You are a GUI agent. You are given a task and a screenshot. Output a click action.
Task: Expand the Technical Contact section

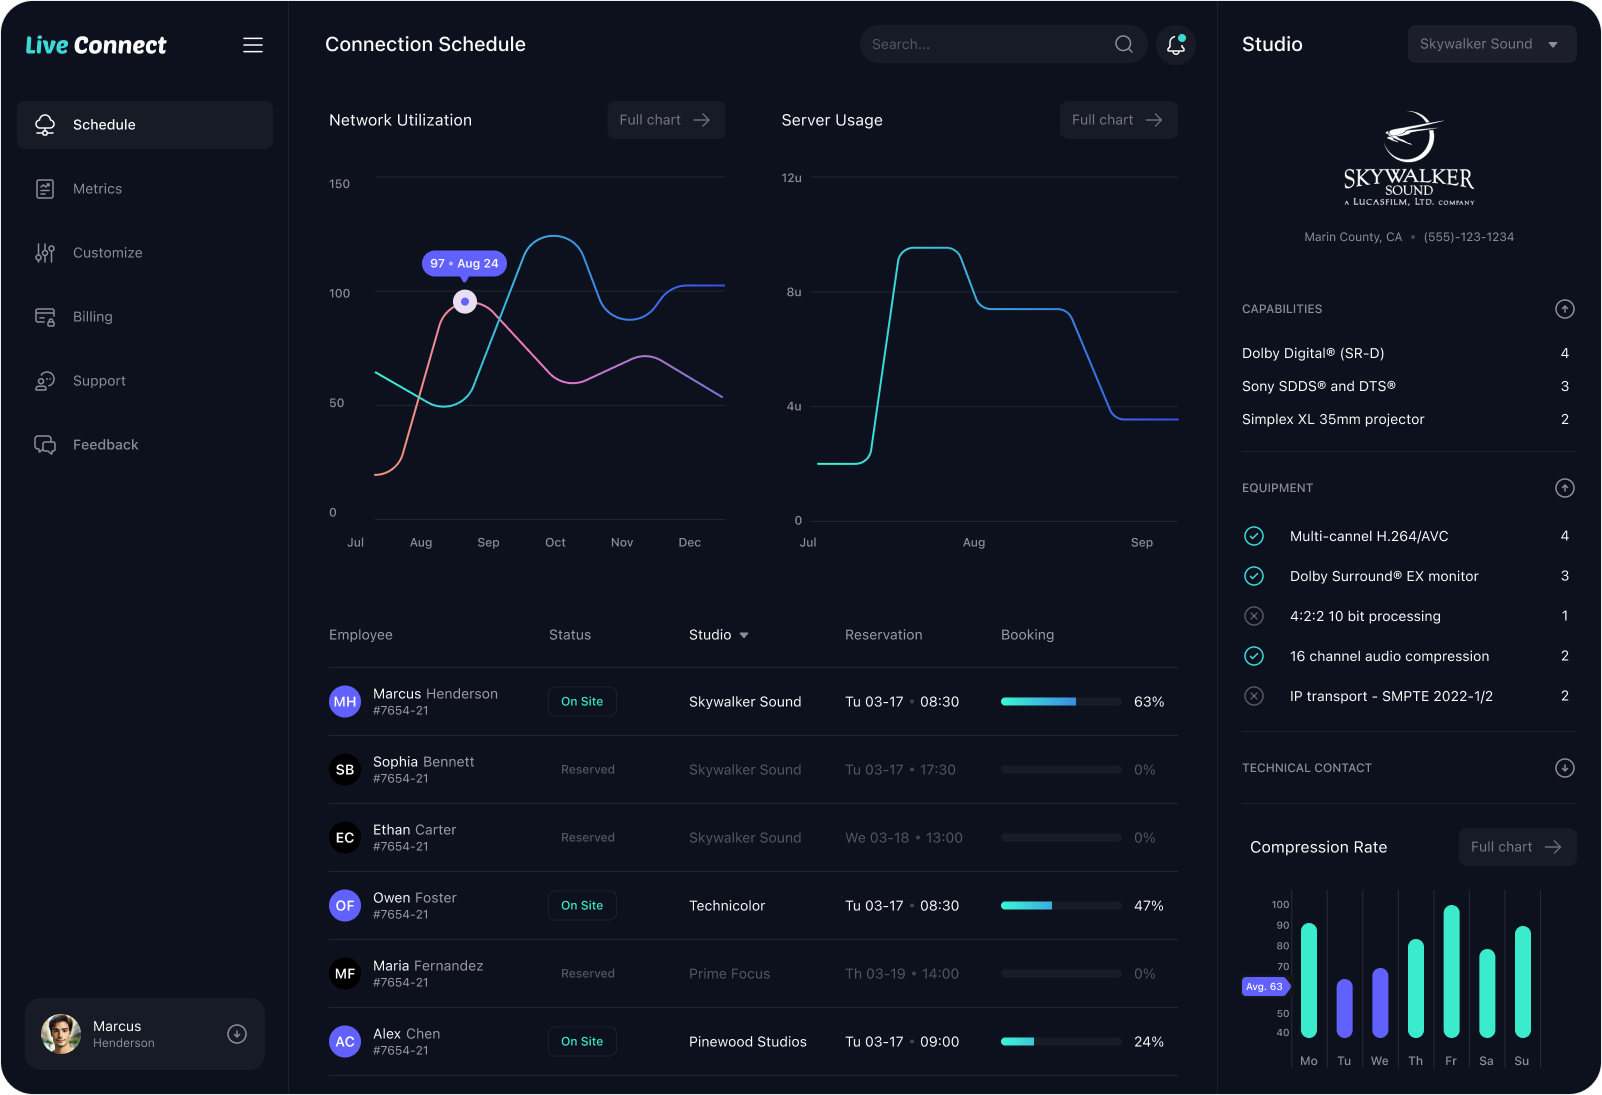click(1565, 768)
